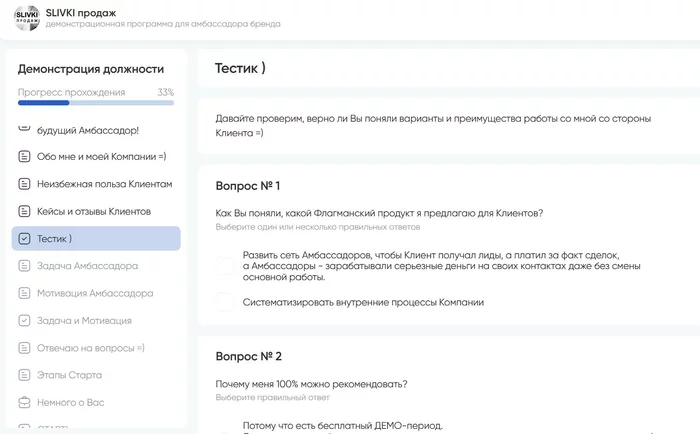Click the Демонстрация должности sidebar heading

(91, 69)
